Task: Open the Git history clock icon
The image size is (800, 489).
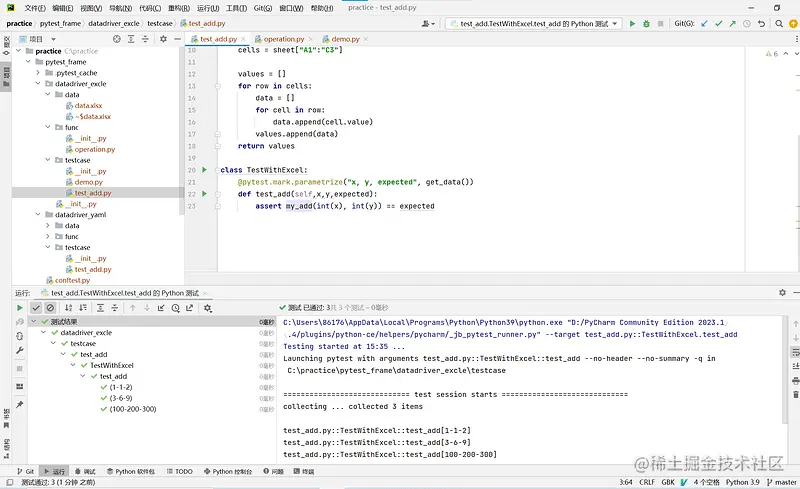Action: 747,23
